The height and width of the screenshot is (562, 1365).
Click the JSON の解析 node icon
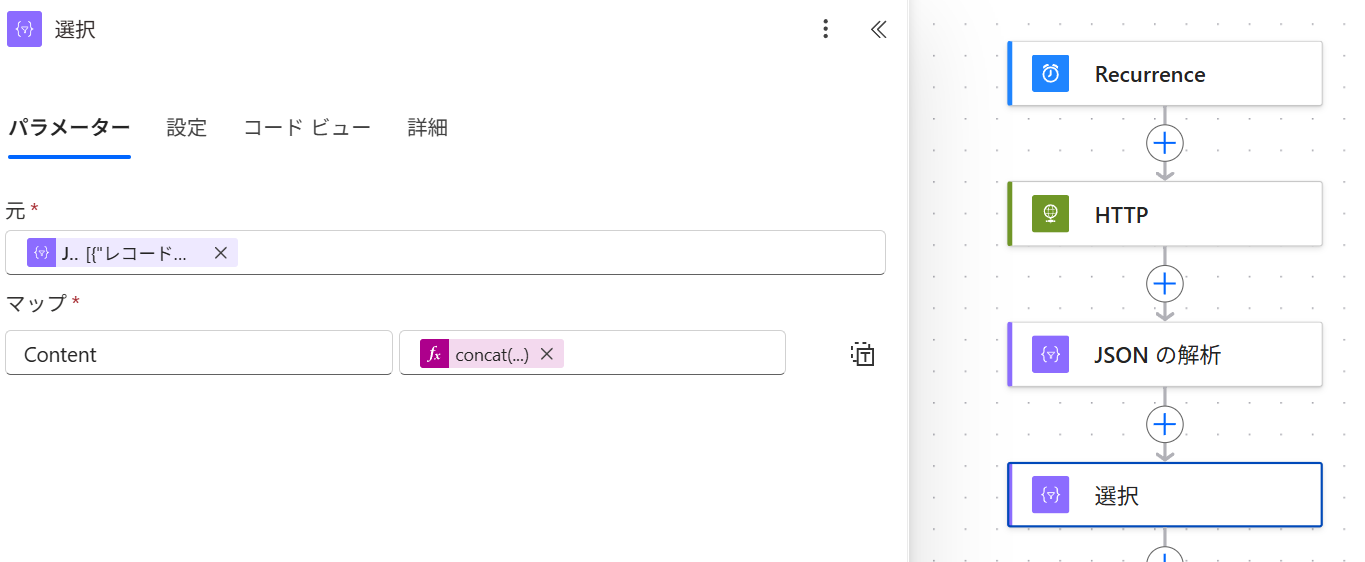1050,354
